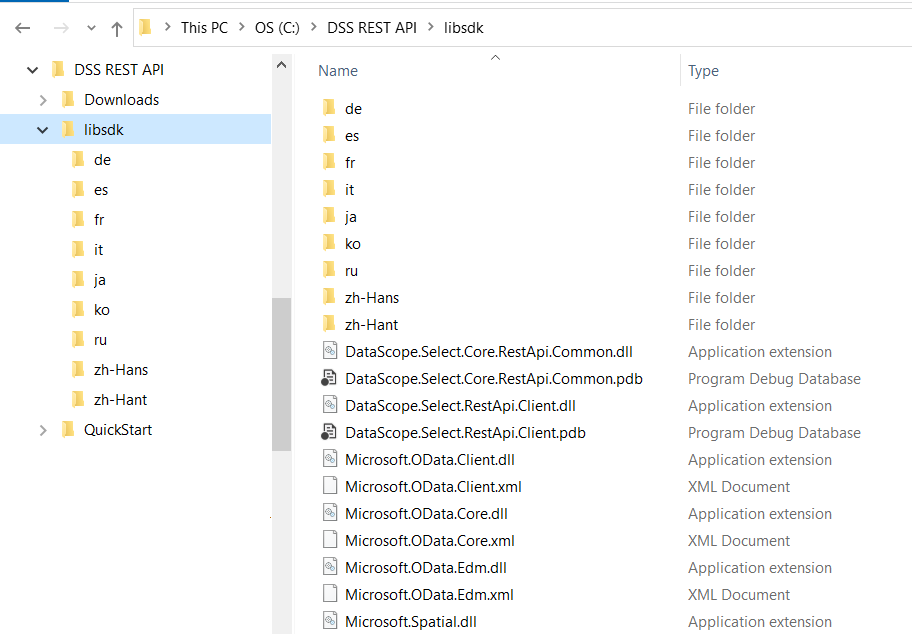Image resolution: width=912 pixels, height=634 pixels.
Task: Sort files by the Type column header
Action: (703, 71)
